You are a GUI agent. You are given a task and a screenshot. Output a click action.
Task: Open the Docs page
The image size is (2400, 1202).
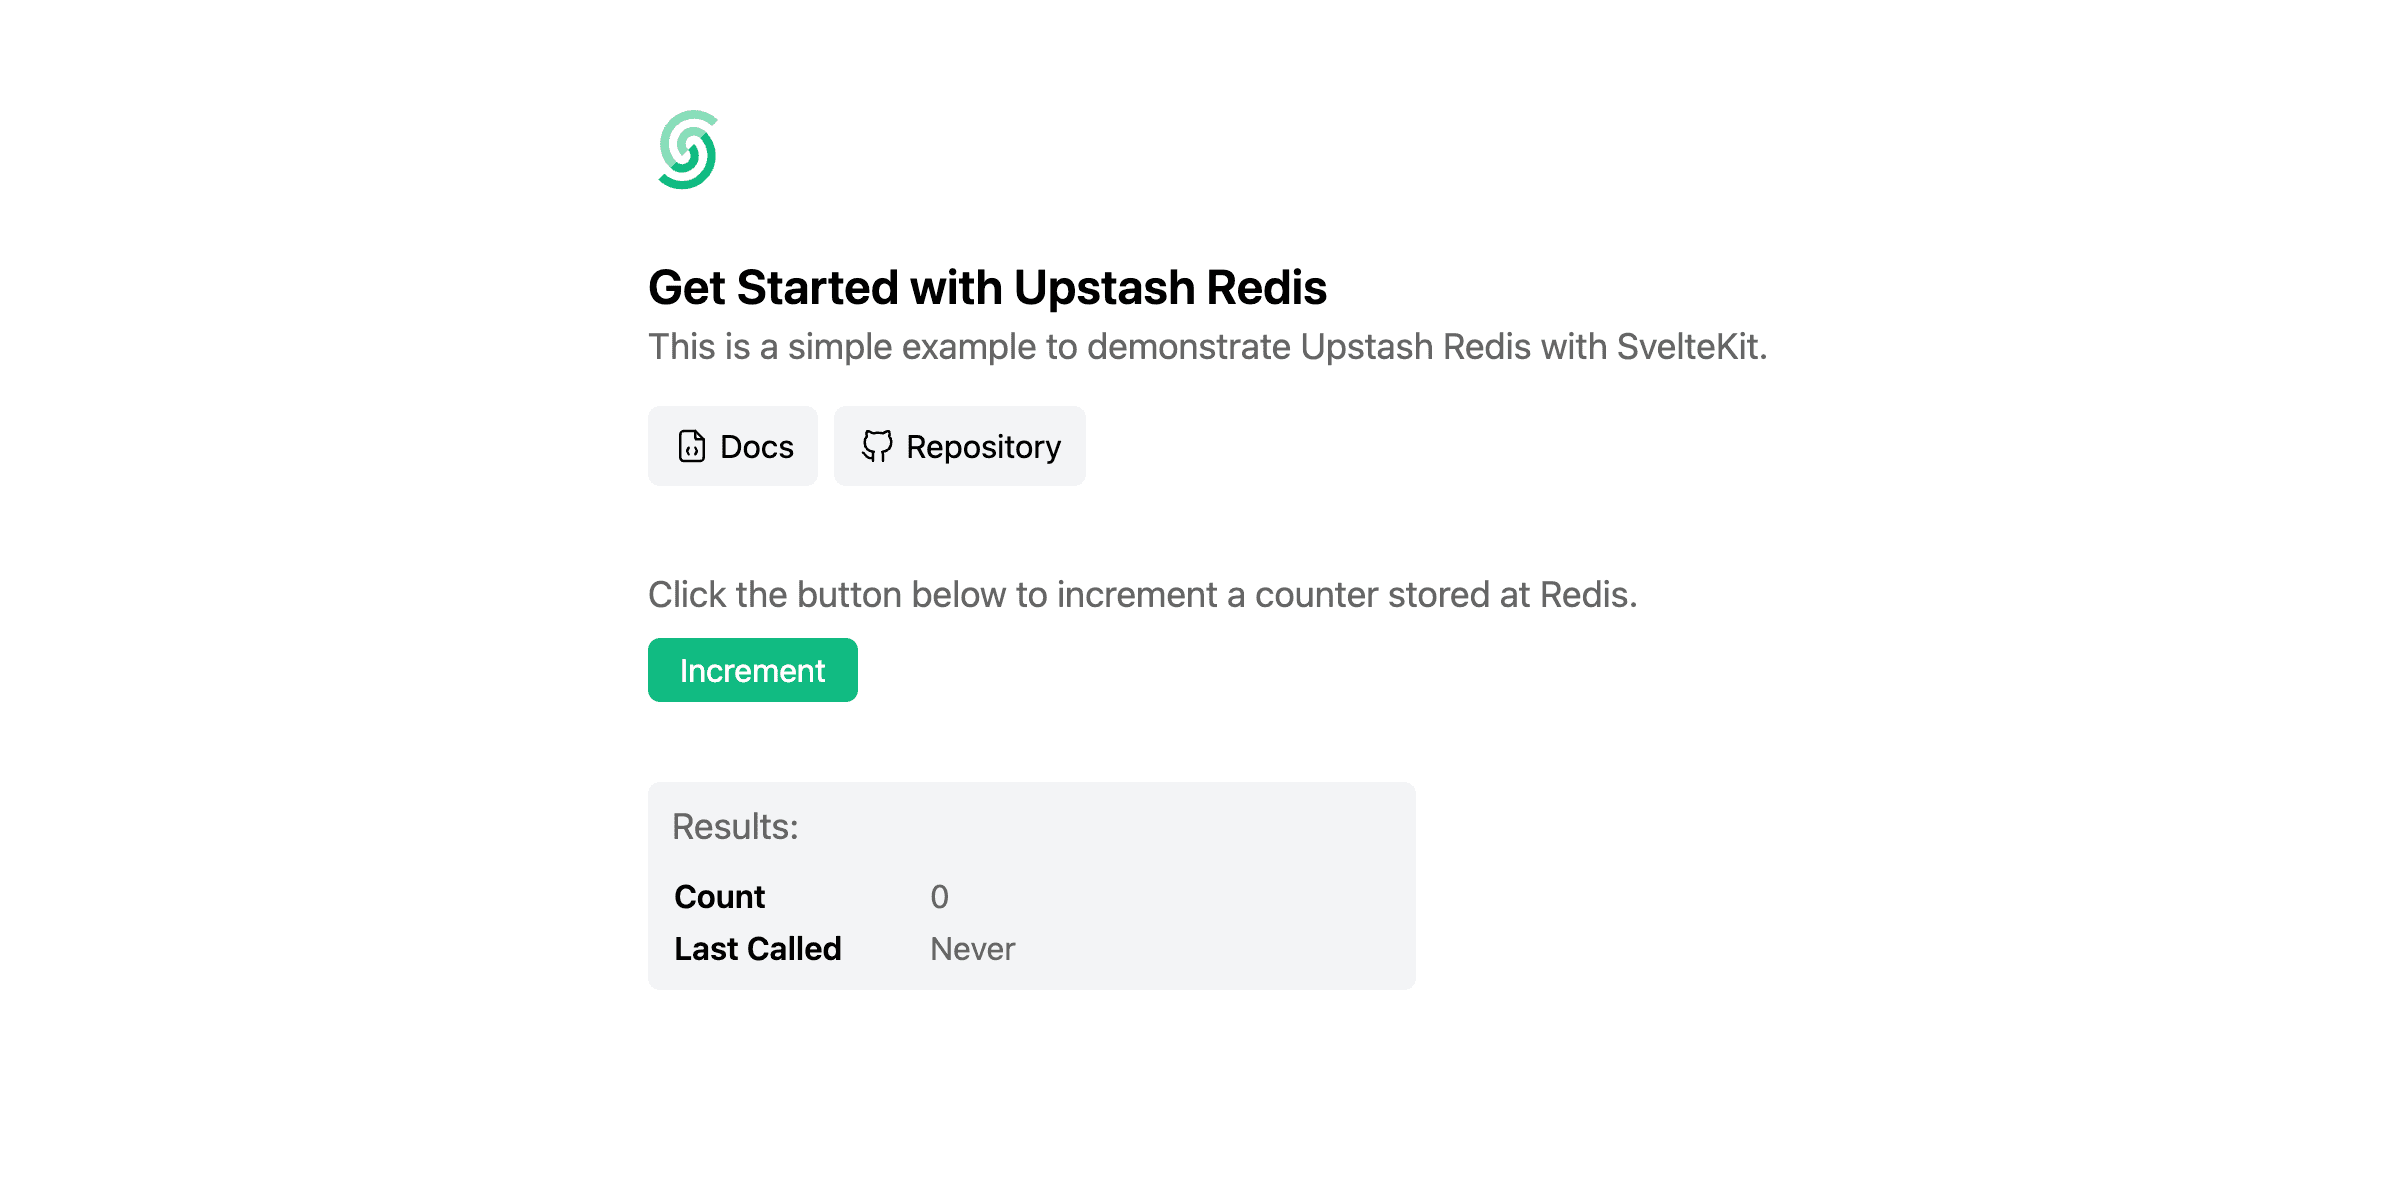(733, 447)
